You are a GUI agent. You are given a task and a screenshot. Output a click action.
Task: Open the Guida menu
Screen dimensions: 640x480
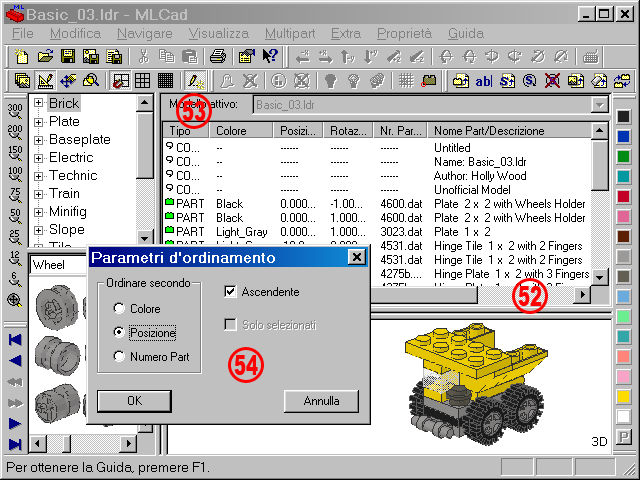(466, 33)
